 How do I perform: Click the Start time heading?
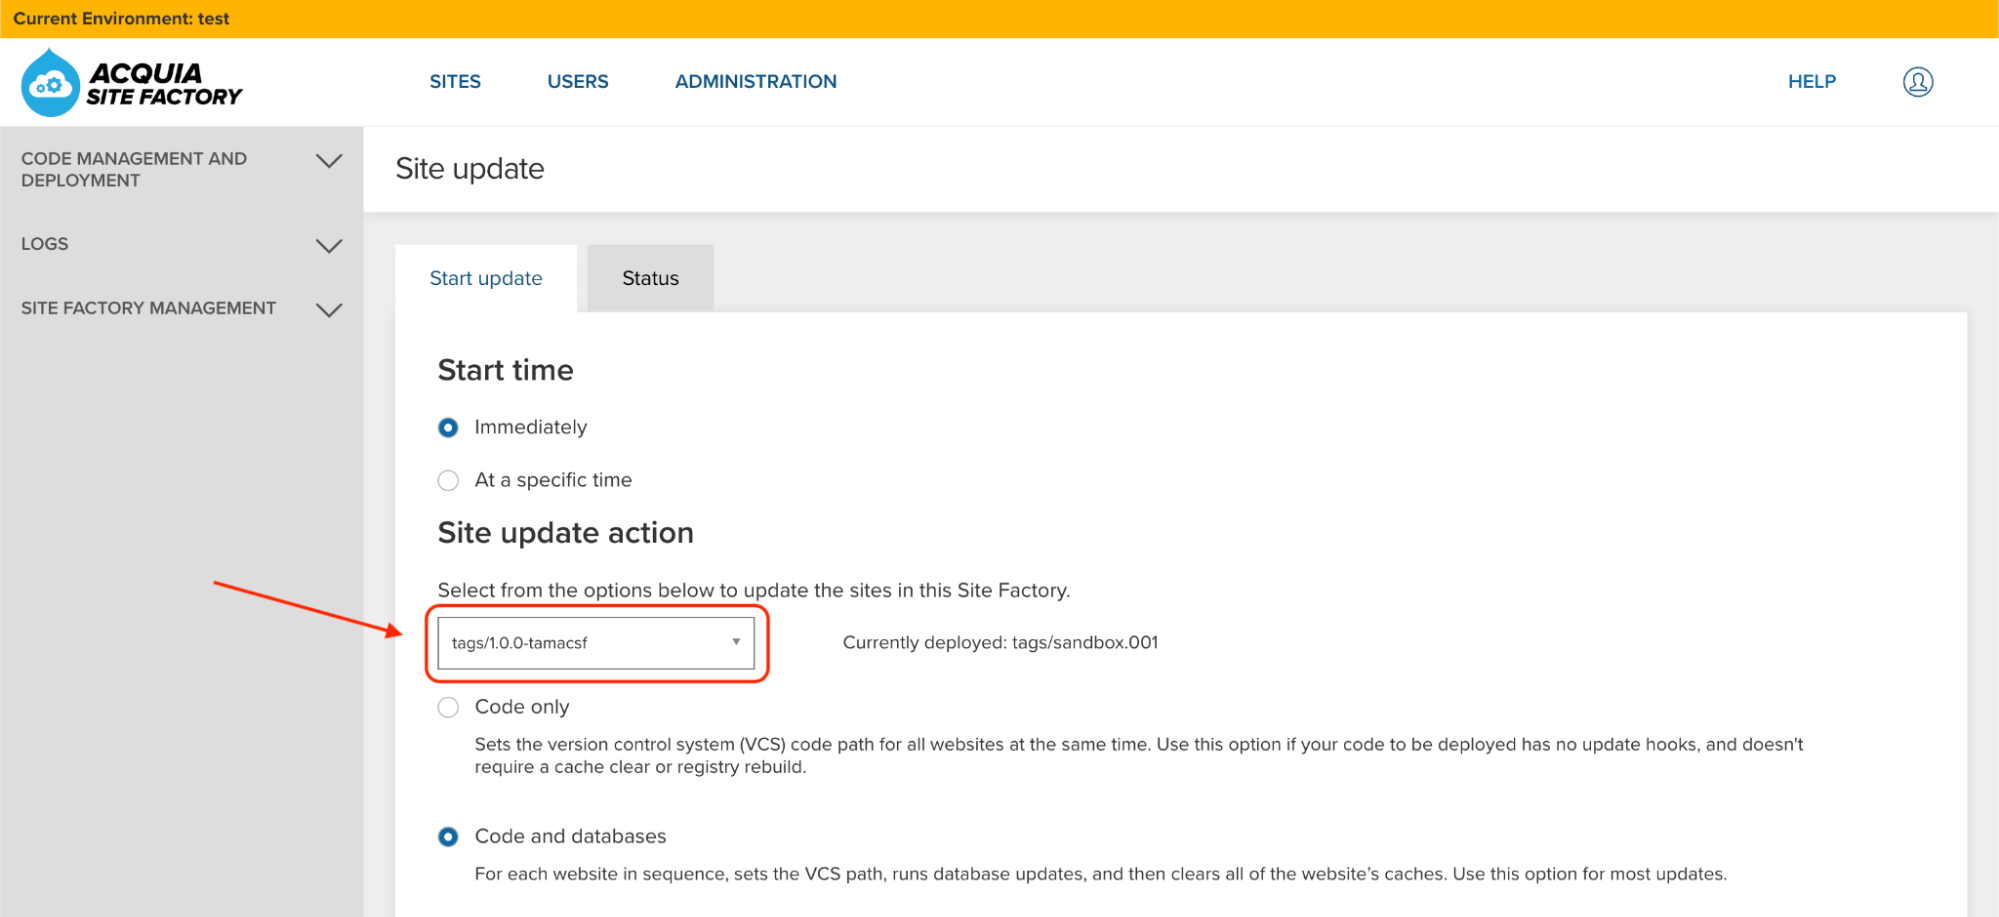(506, 370)
